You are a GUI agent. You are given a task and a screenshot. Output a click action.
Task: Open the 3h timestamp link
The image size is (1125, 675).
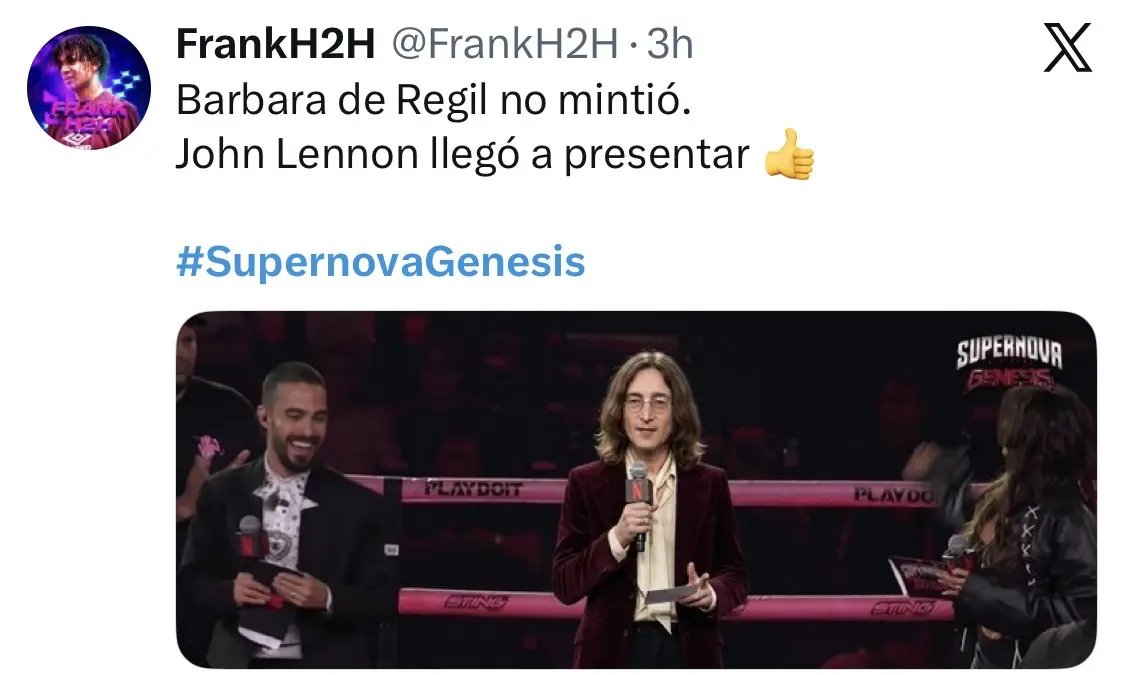pyautogui.click(x=670, y=44)
